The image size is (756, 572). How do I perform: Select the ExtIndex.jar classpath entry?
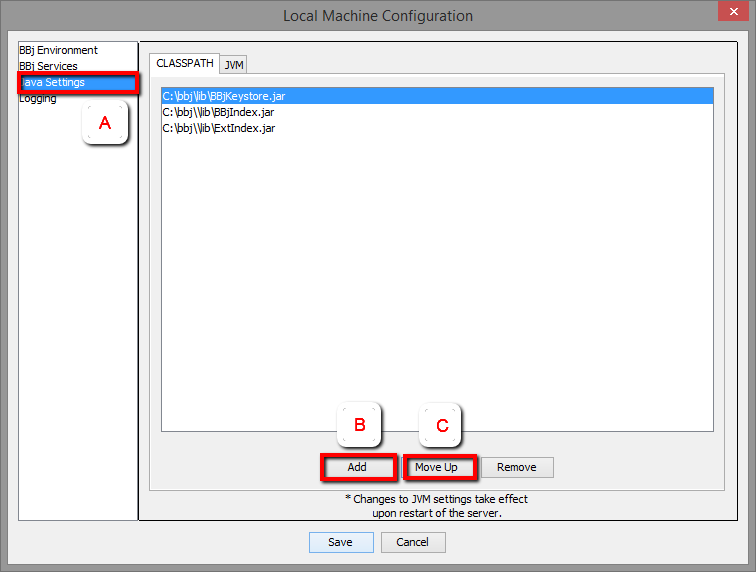[219, 128]
